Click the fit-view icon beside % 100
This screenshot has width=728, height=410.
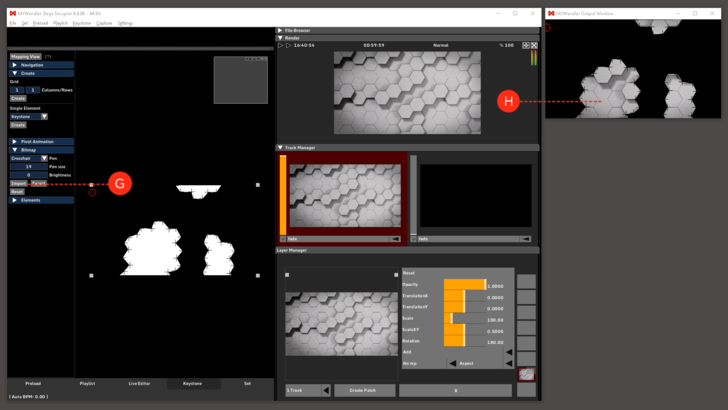pos(526,46)
